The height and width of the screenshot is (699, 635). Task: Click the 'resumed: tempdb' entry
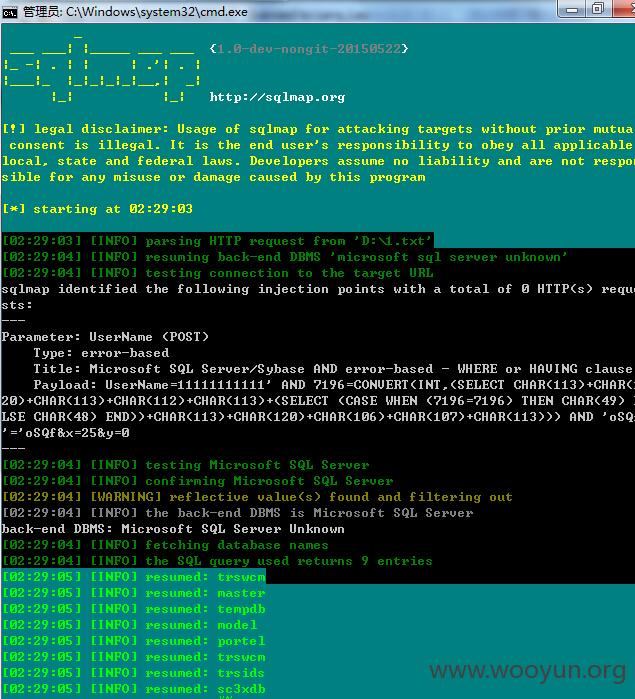click(134, 609)
